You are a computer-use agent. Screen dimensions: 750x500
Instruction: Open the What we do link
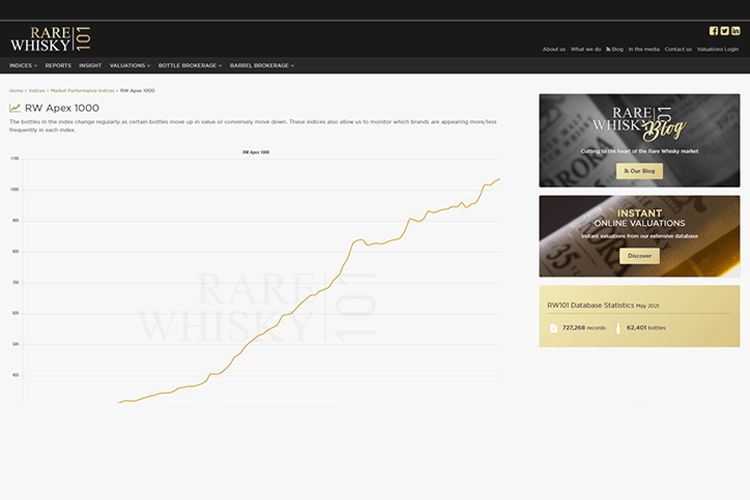[585, 49]
